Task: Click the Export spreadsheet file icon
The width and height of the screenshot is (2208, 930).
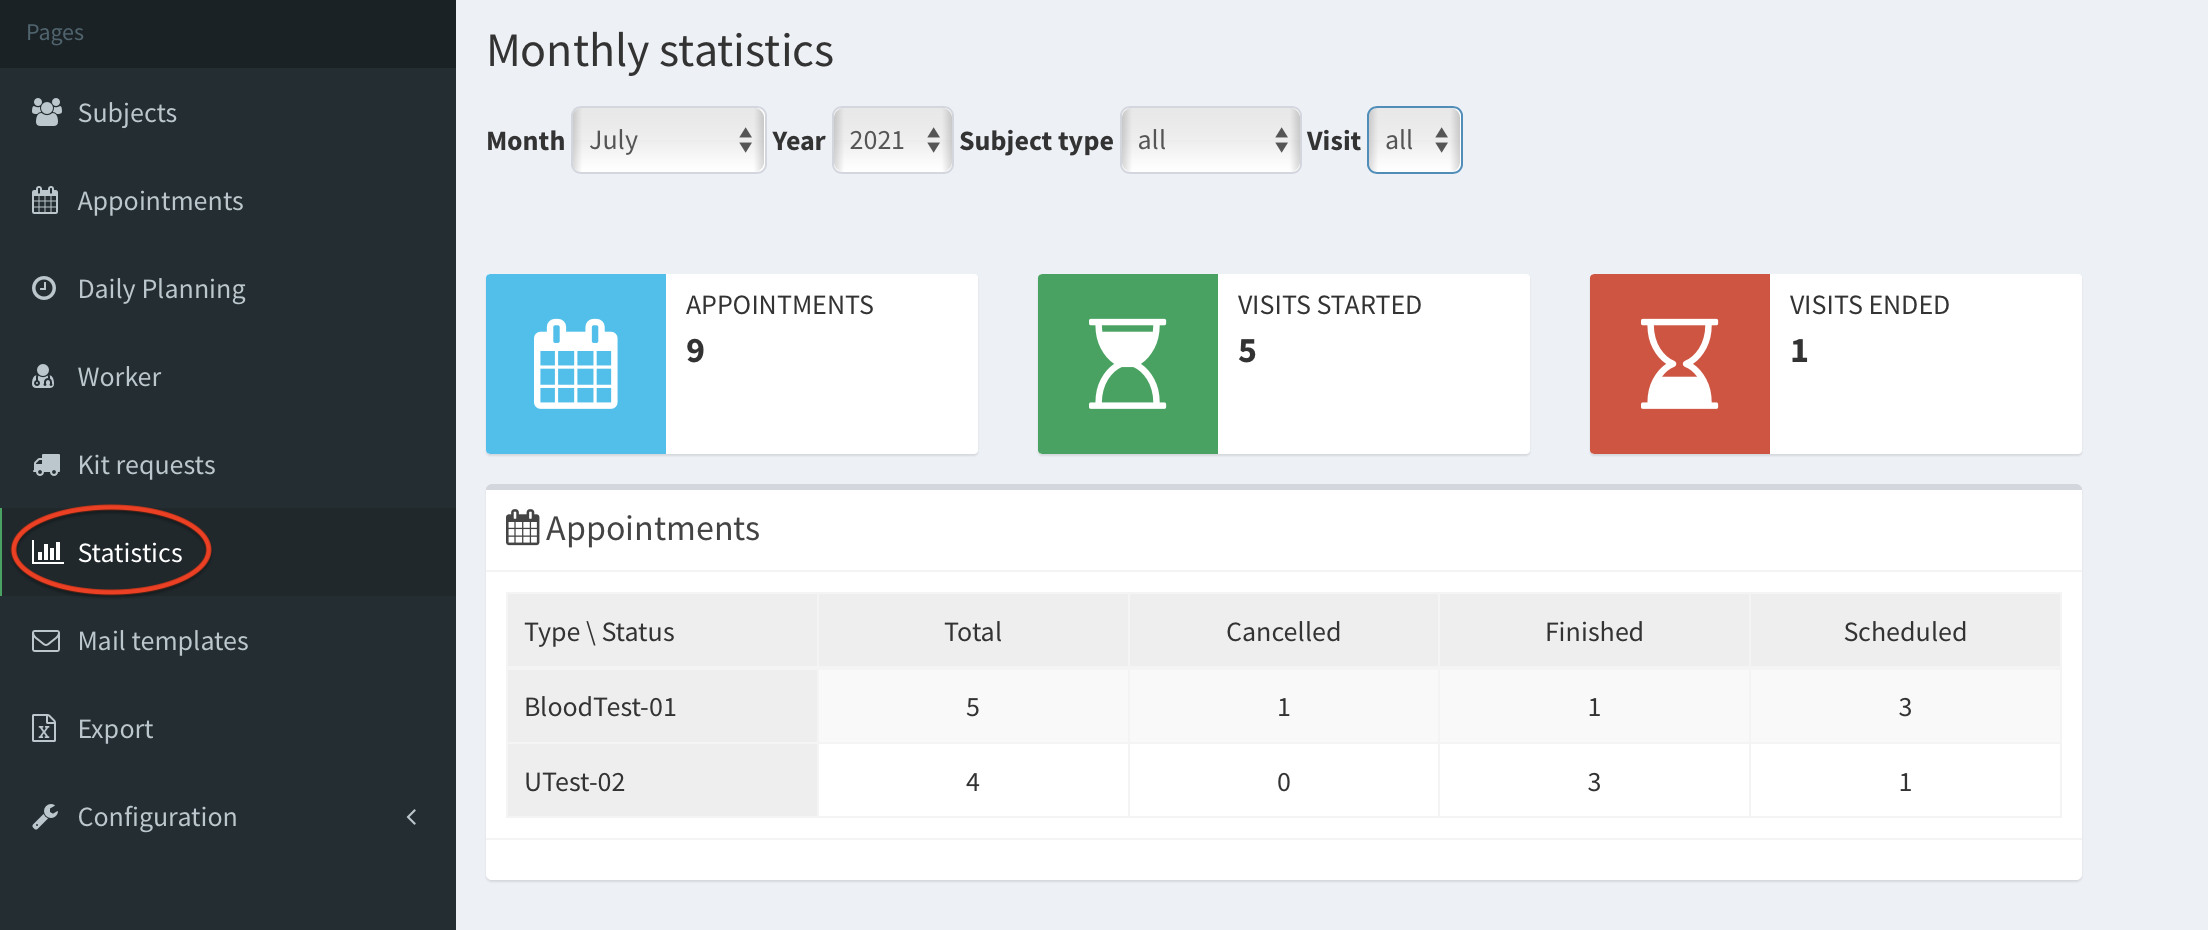Action: (44, 729)
